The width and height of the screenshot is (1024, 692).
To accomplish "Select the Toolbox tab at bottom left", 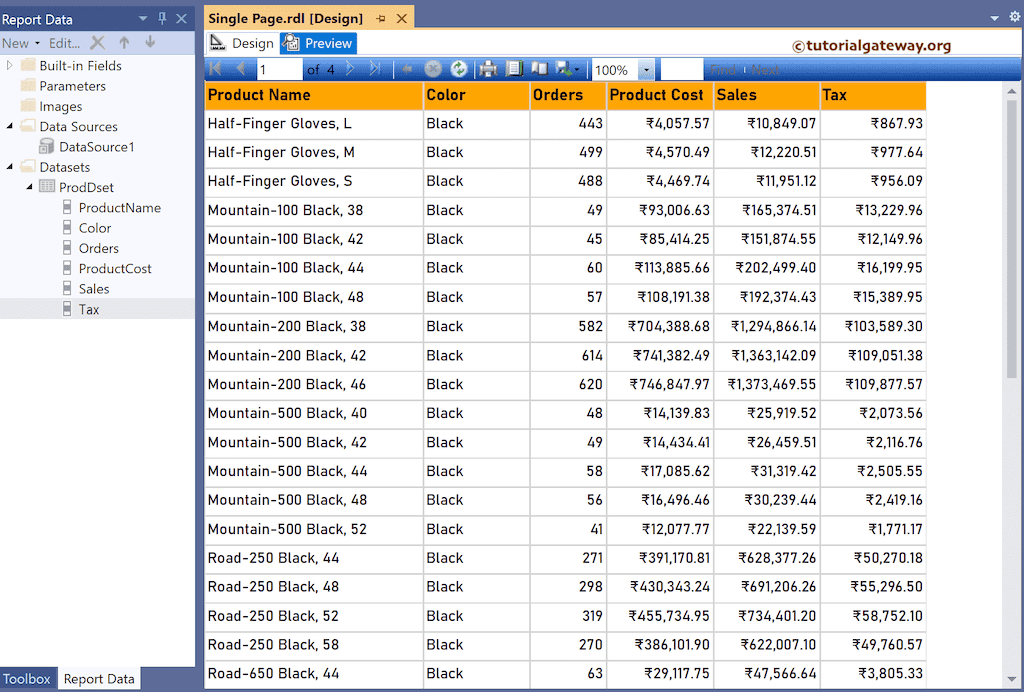I will pyautogui.click(x=27, y=679).
